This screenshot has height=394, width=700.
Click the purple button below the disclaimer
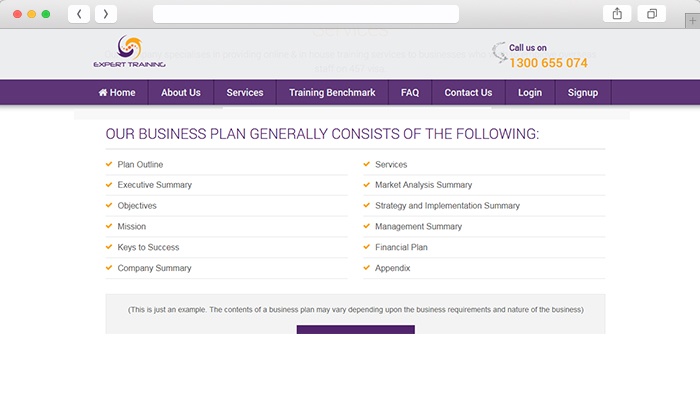point(356,329)
